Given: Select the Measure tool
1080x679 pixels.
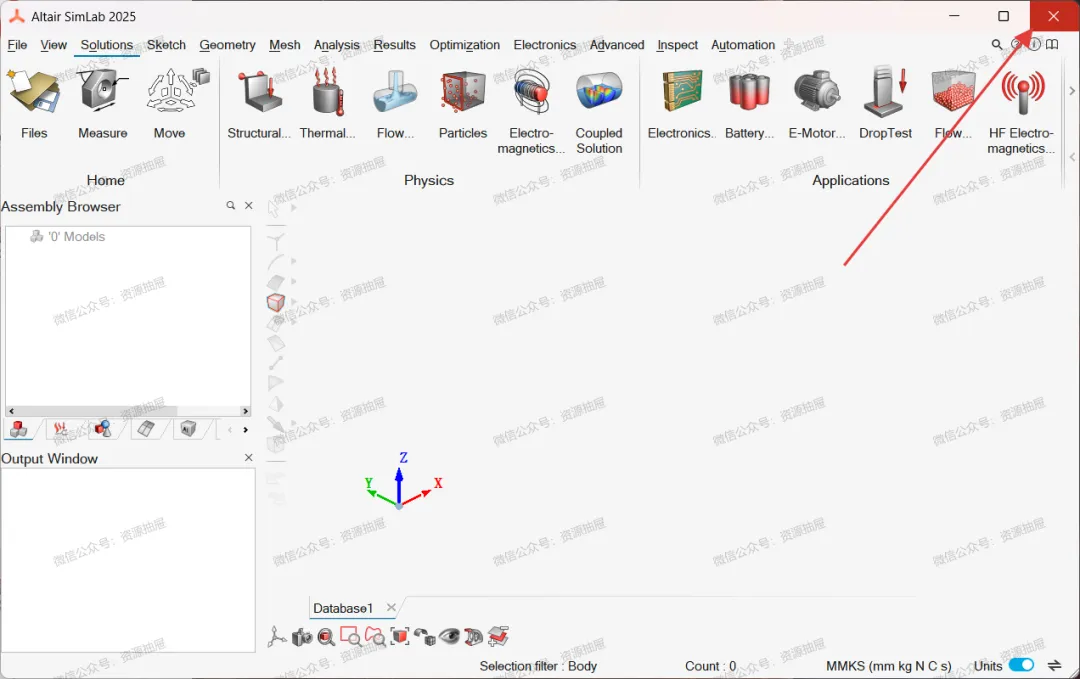Looking at the screenshot, I should click(102, 103).
